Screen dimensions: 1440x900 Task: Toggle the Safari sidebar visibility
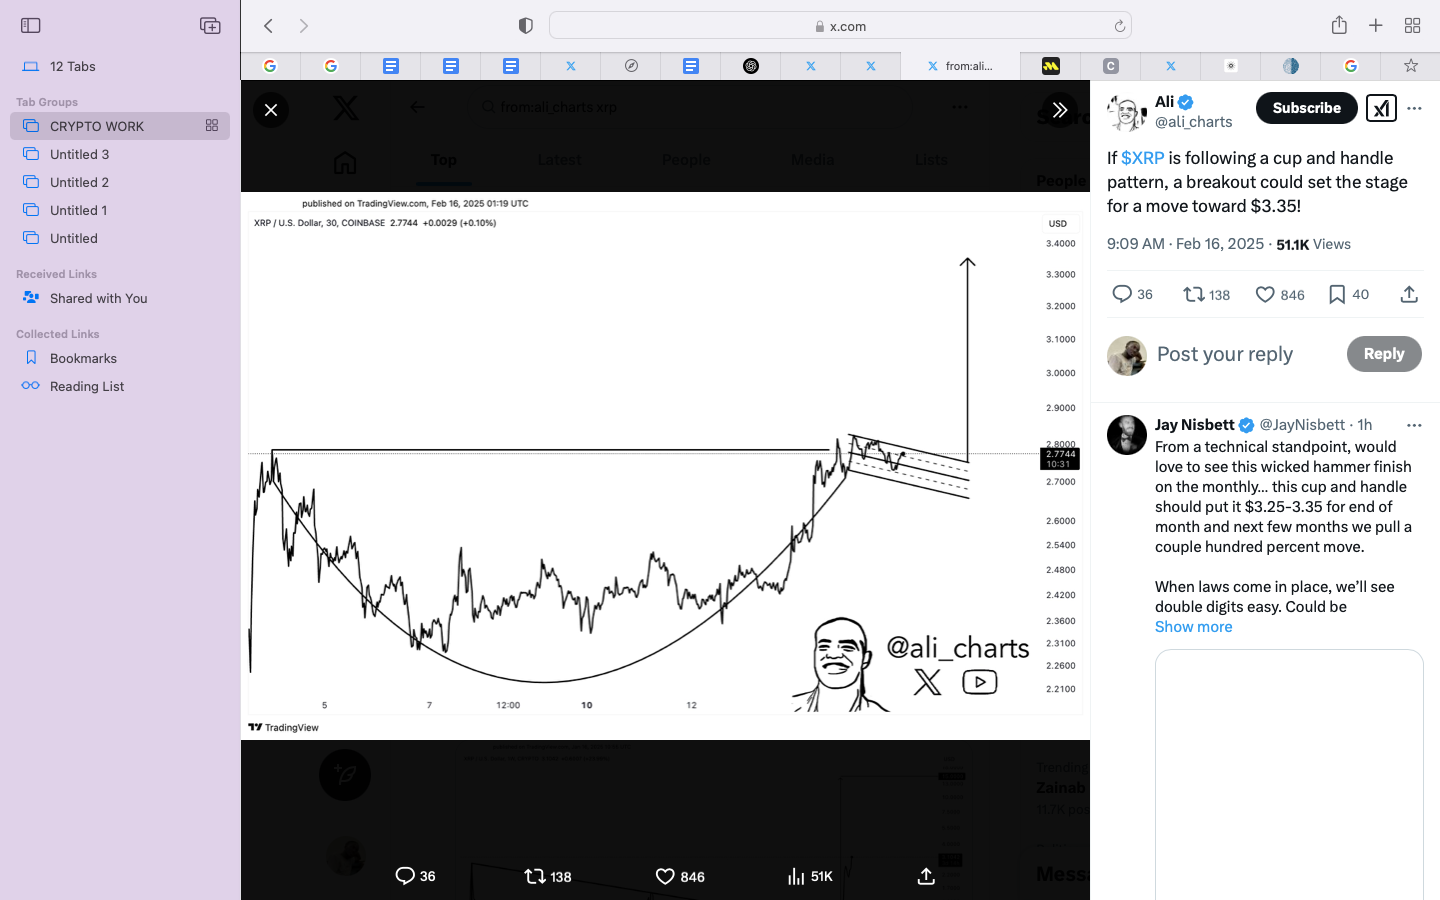[31, 26]
